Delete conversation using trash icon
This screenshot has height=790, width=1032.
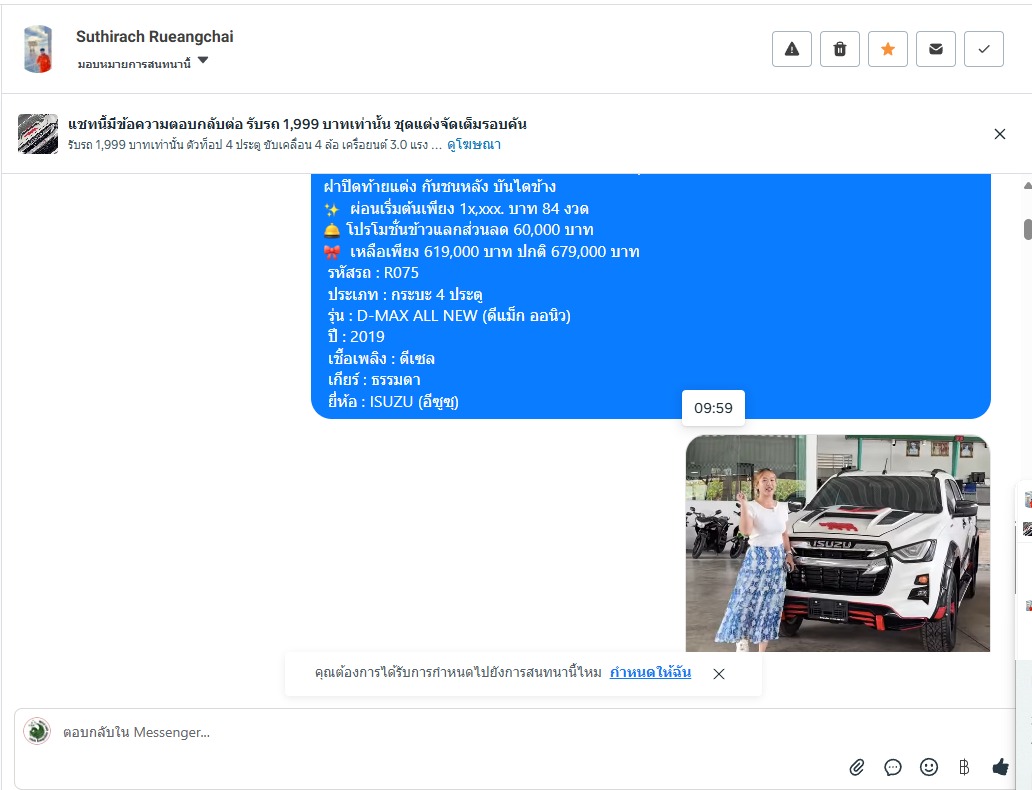[x=840, y=49]
